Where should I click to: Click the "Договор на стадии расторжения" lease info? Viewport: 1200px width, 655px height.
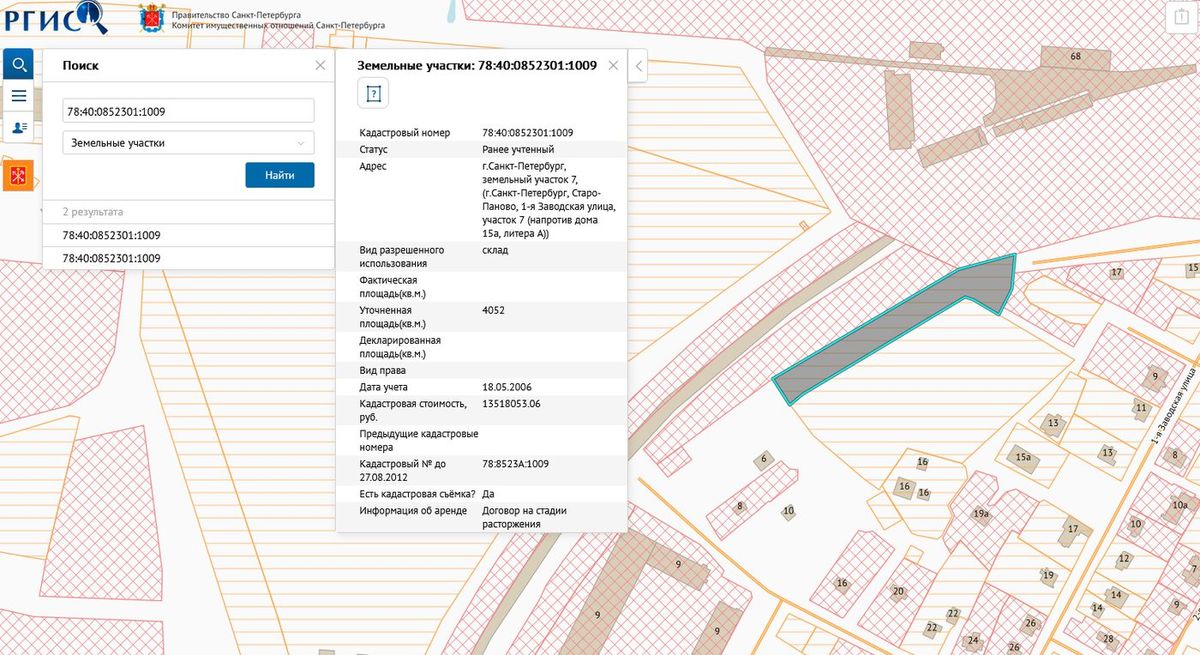524,517
